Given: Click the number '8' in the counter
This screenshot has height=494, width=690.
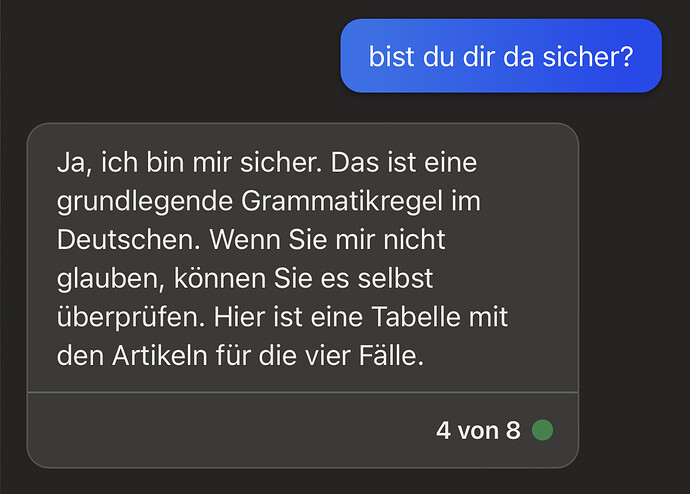Looking at the screenshot, I should click(513, 430).
